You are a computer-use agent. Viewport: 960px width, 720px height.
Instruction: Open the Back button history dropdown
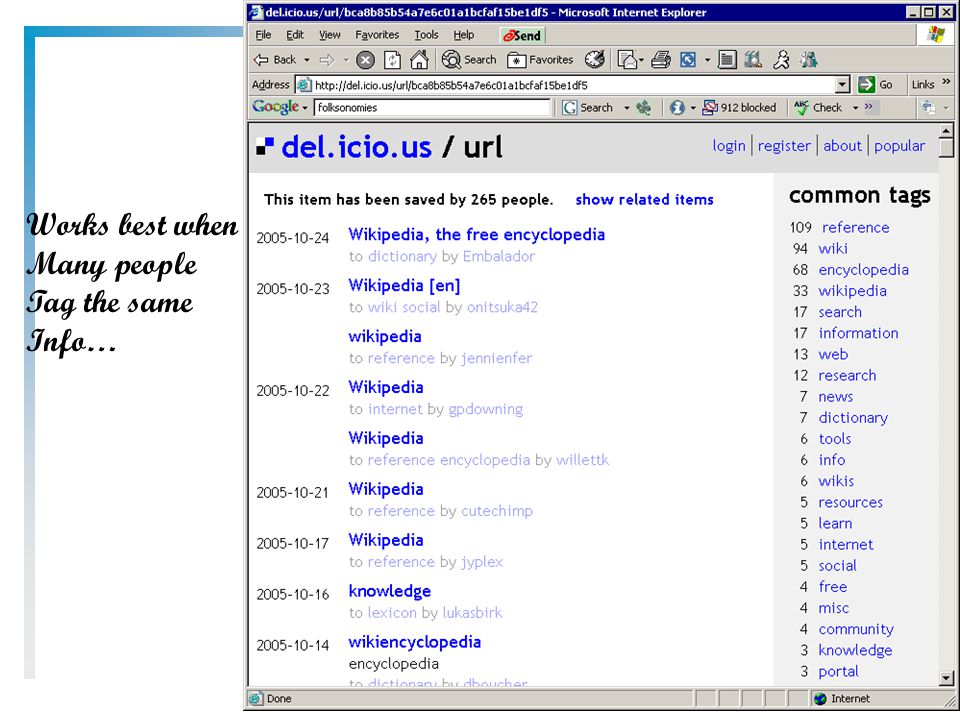tap(307, 60)
